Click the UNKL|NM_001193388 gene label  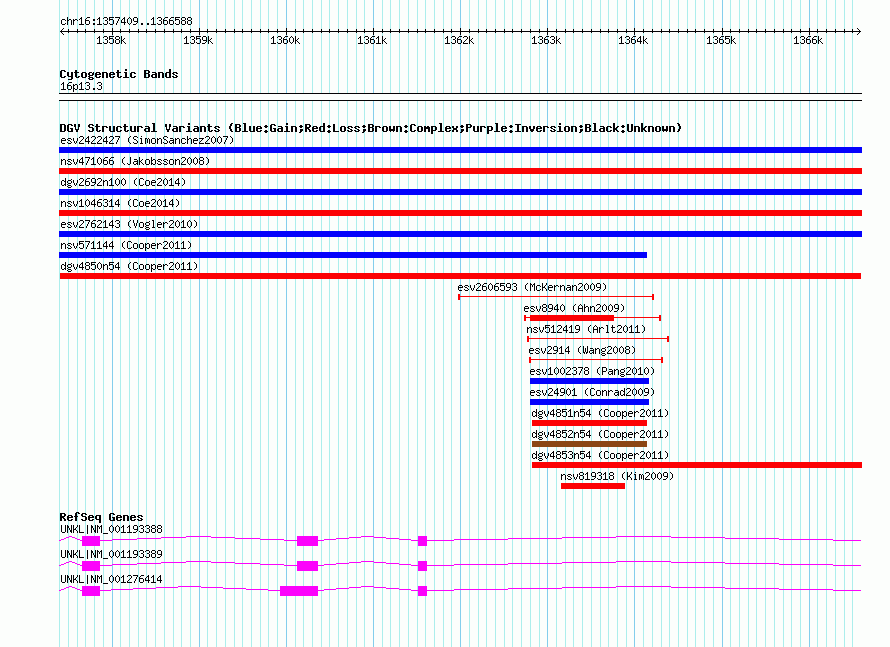click(x=111, y=529)
